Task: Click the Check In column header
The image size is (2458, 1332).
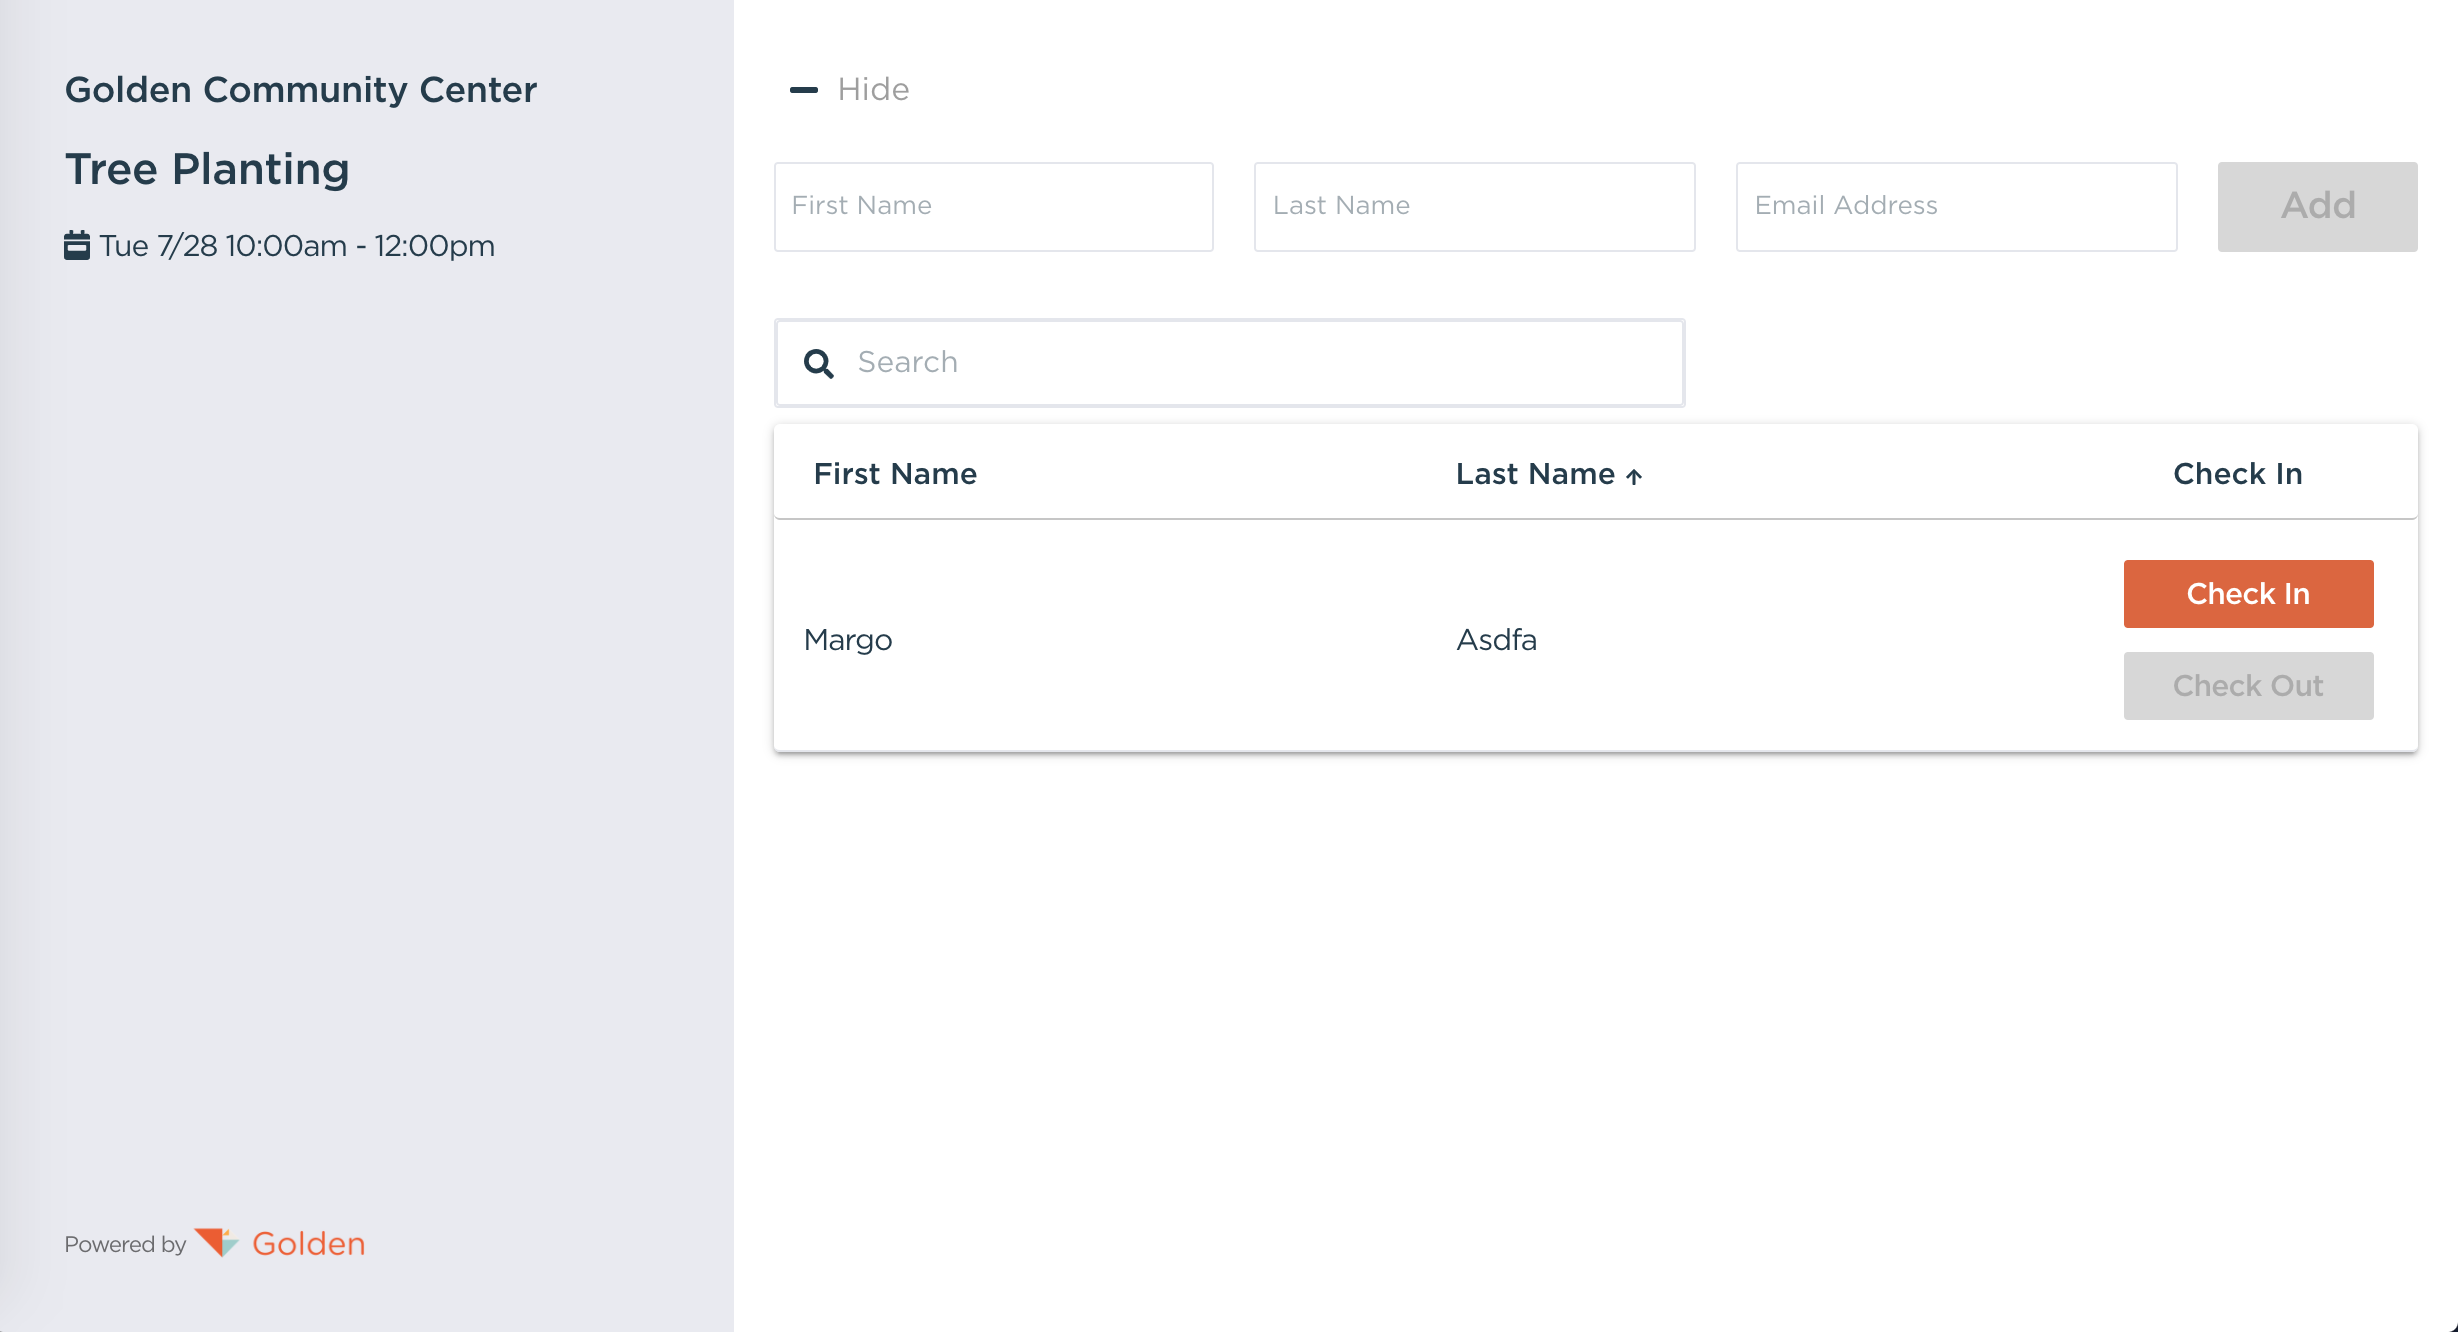Action: 2237,474
